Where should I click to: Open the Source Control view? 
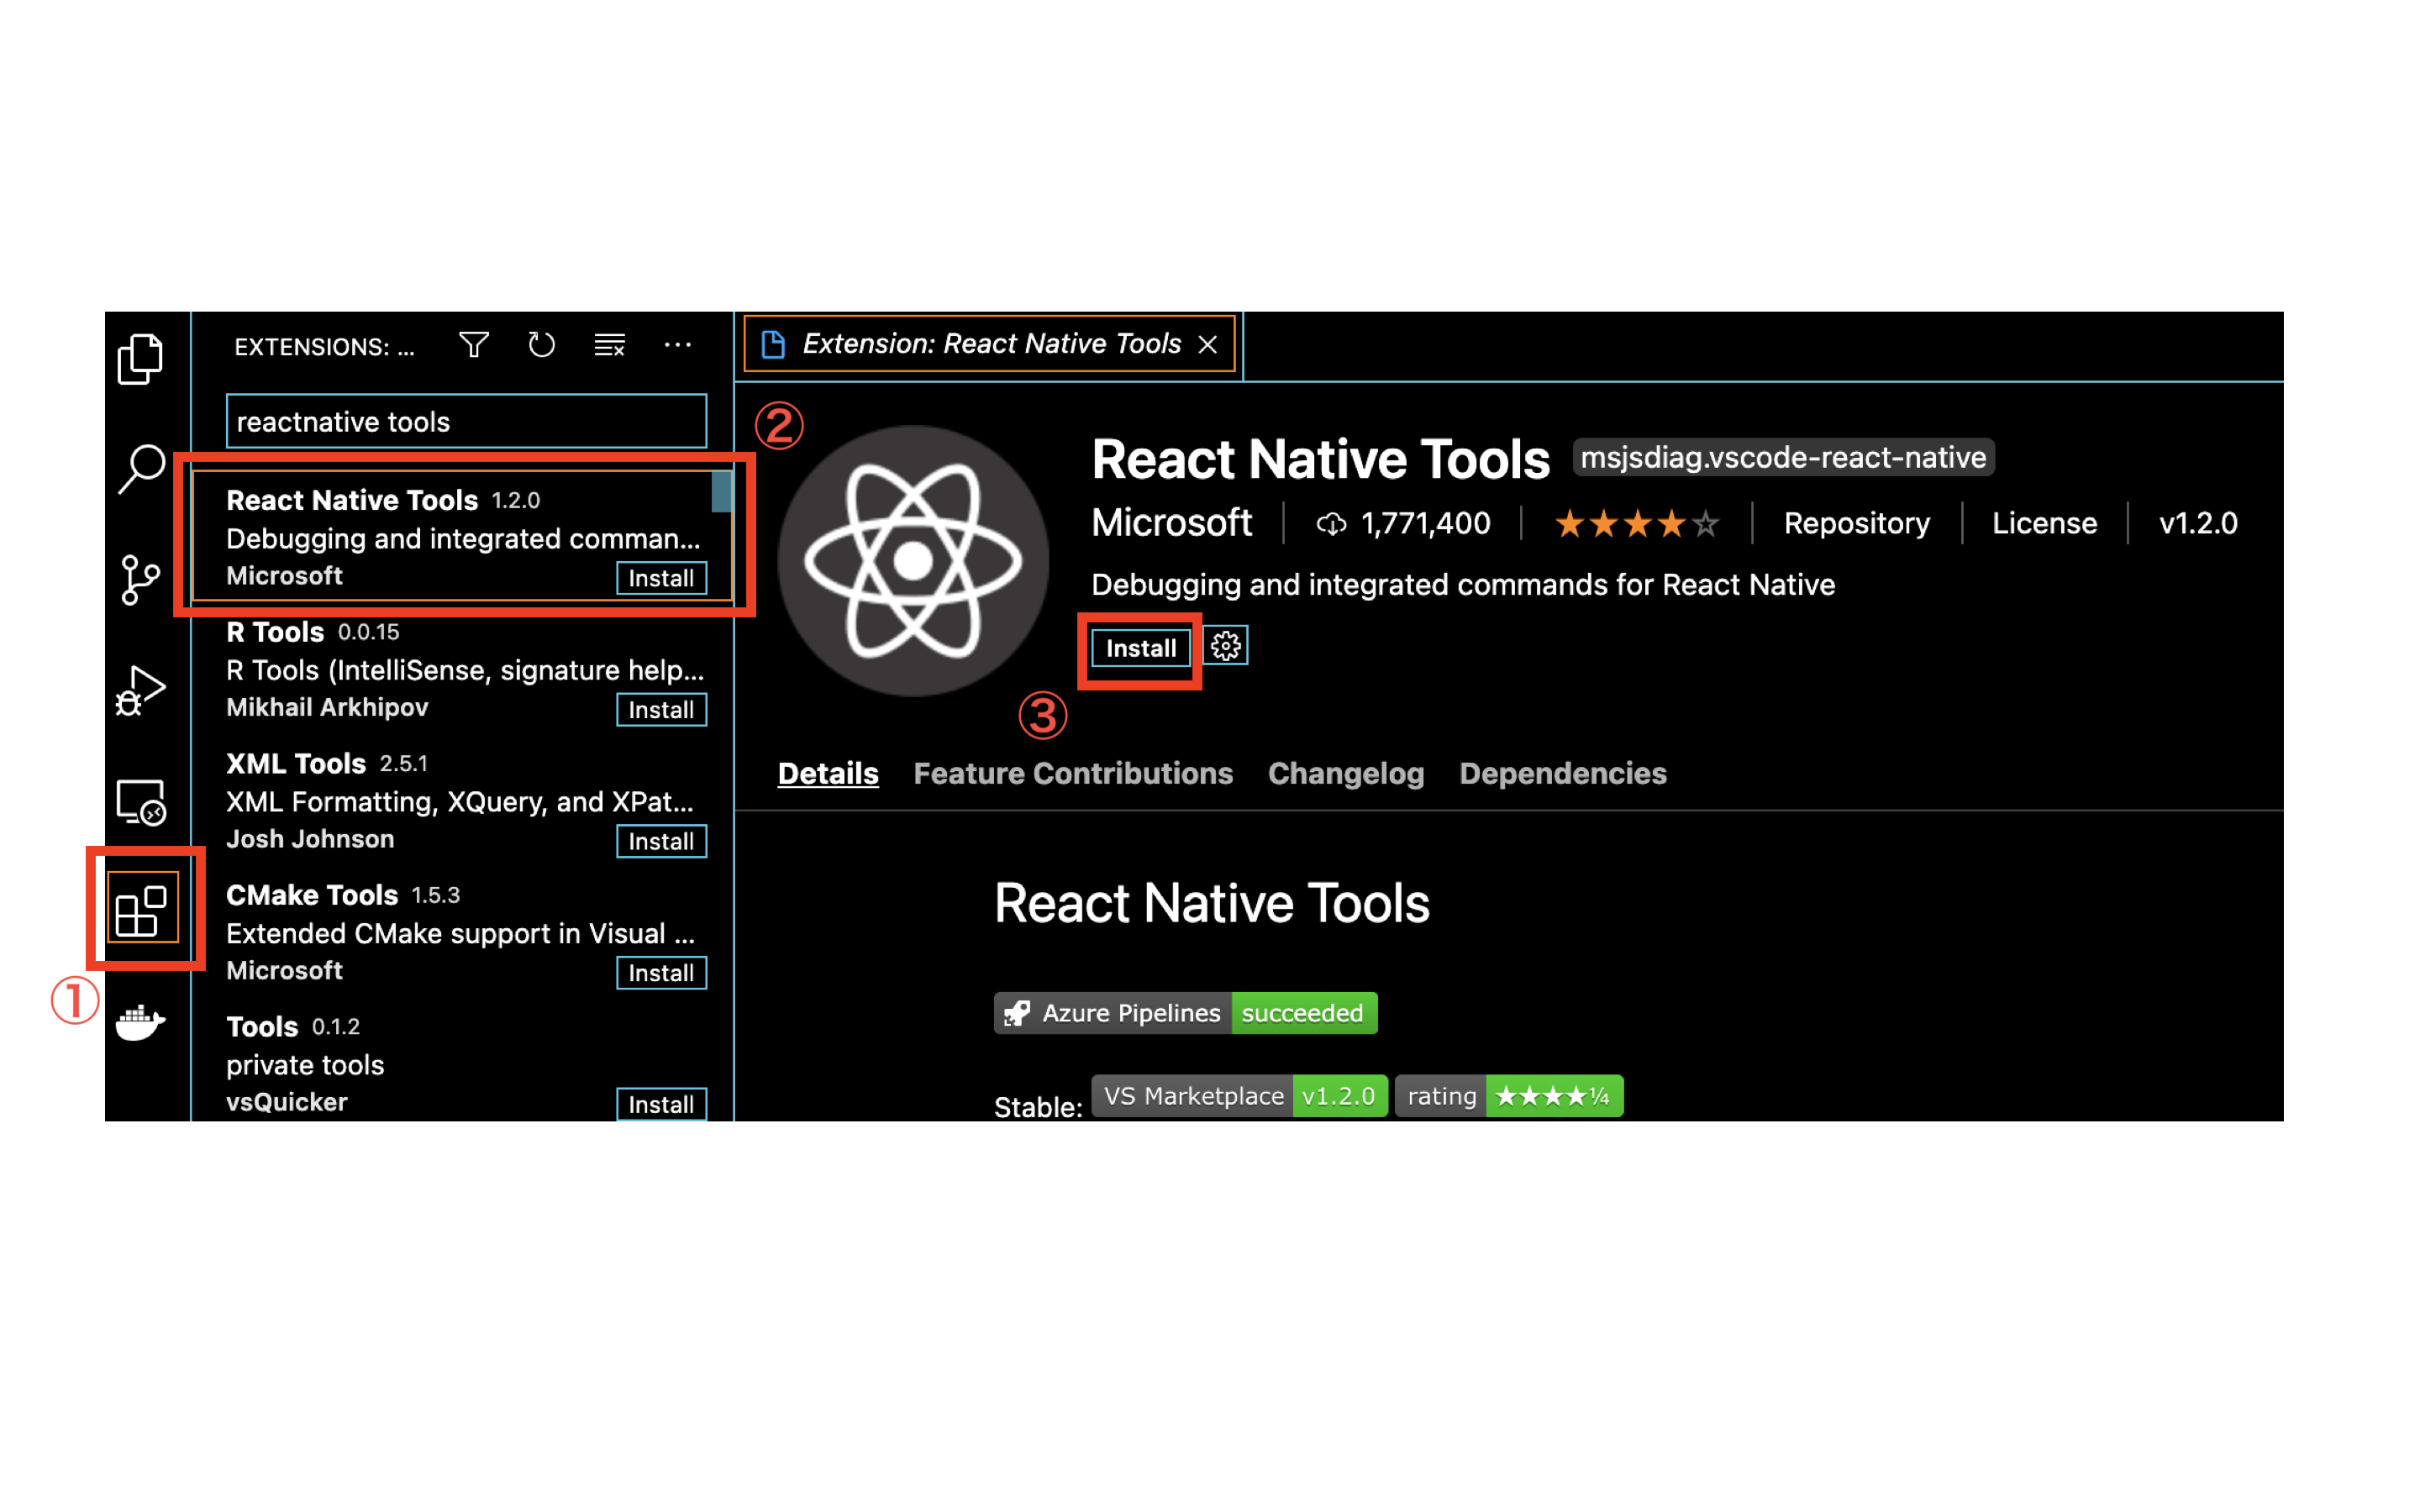coord(140,580)
